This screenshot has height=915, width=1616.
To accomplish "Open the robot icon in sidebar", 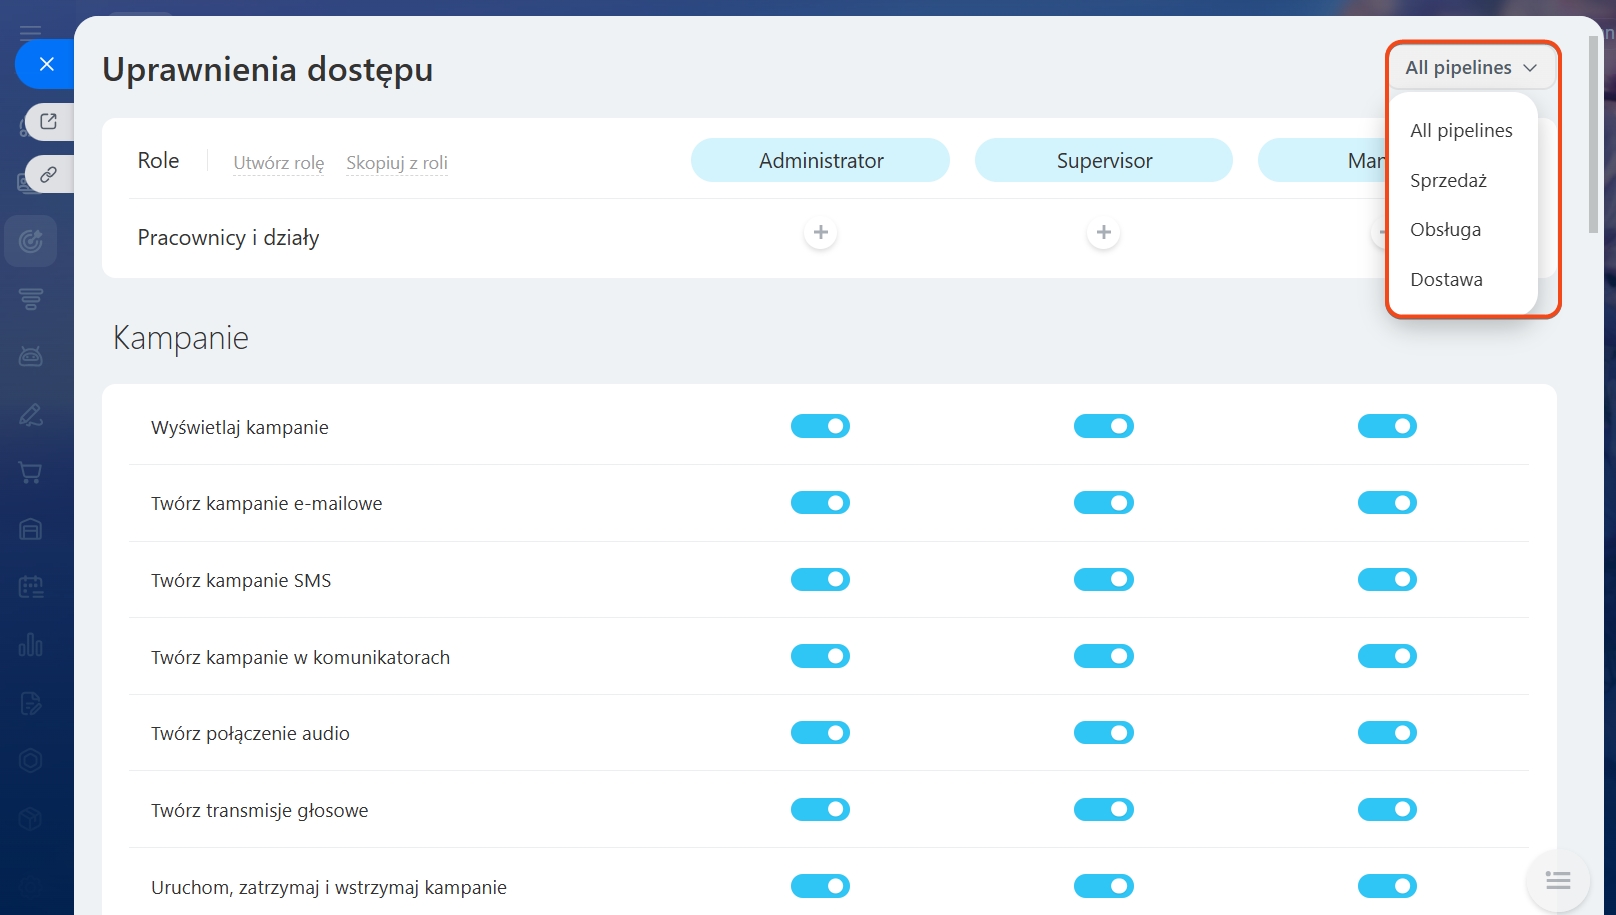I will [31, 356].
